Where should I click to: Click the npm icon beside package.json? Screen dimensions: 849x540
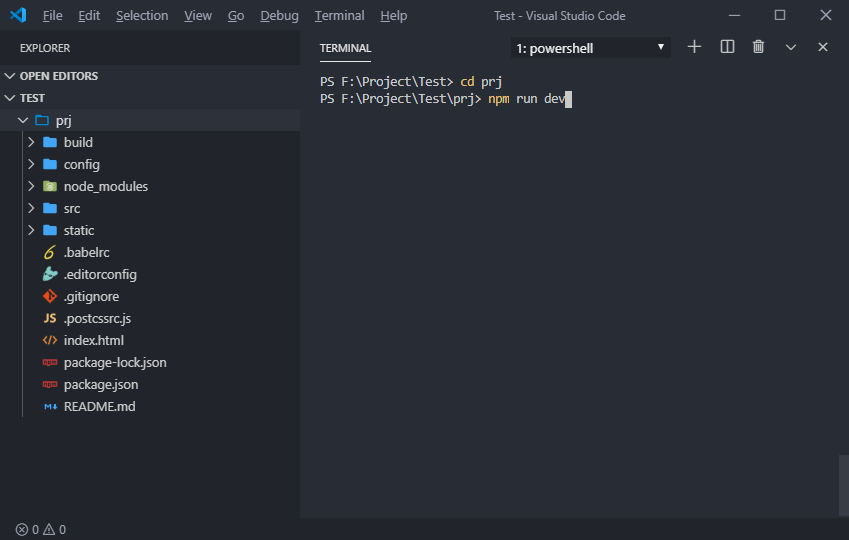coord(50,385)
